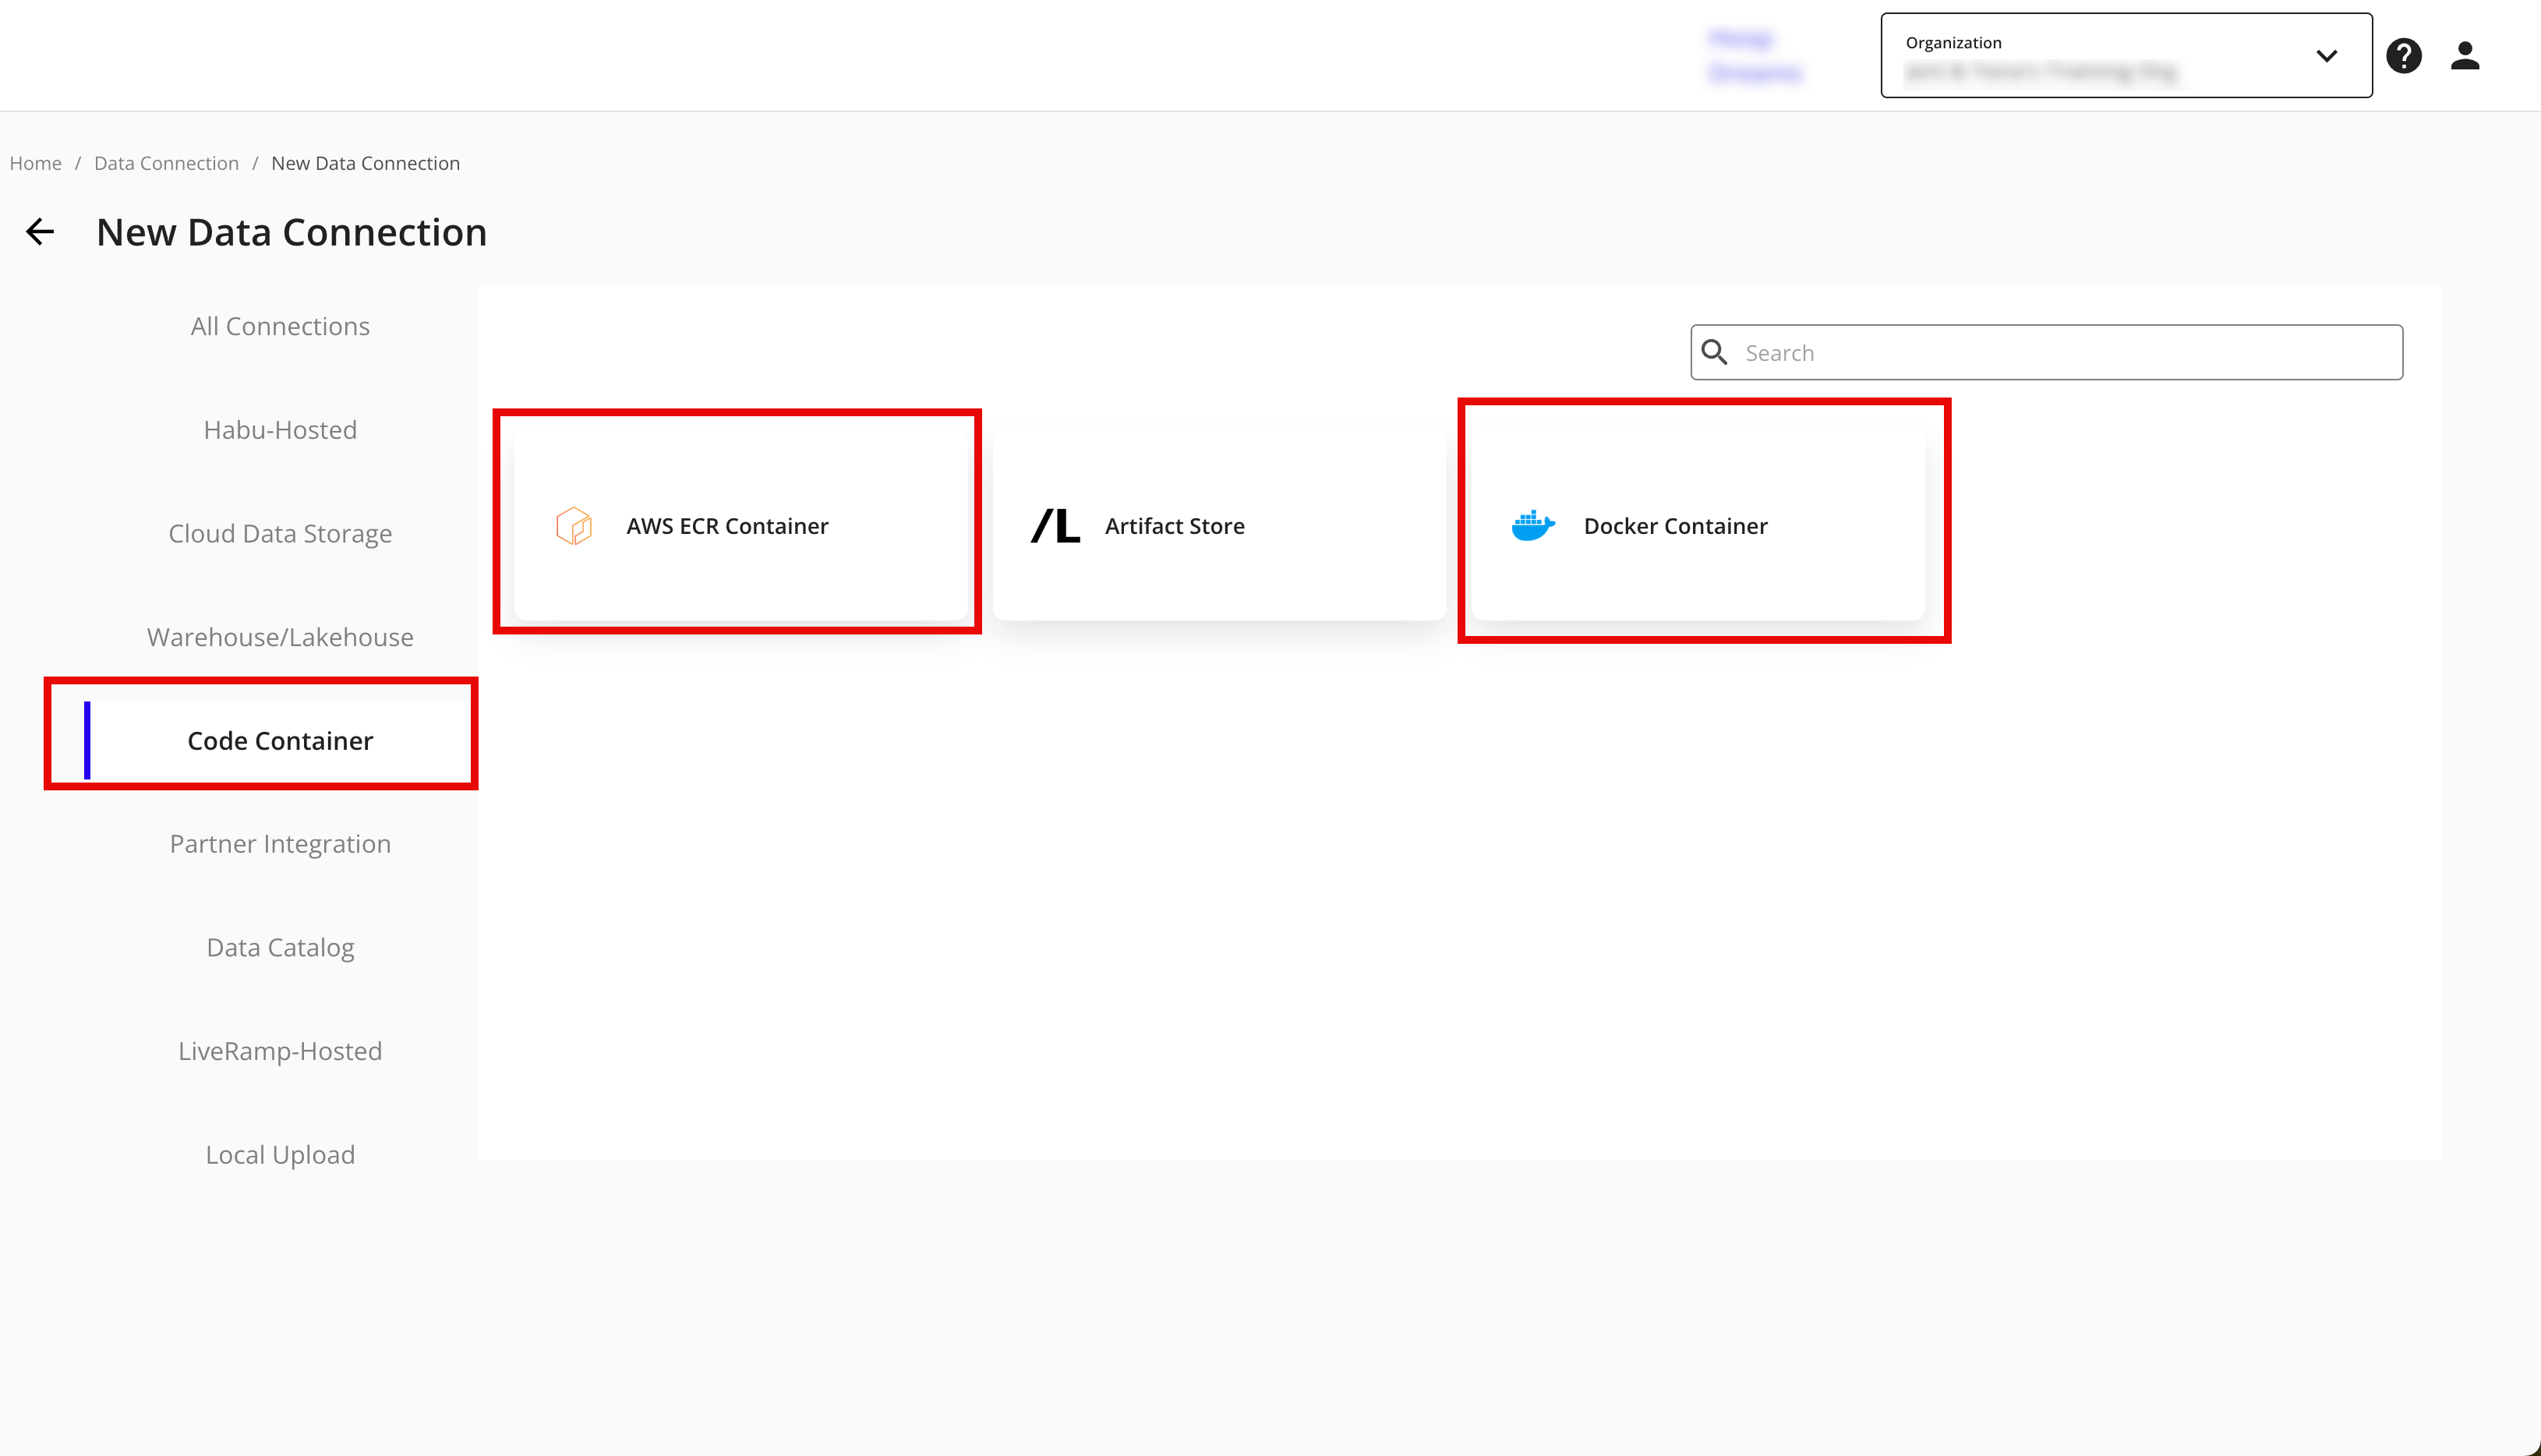The height and width of the screenshot is (1456, 2541).
Task: Click the Home breadcrumb link
Action: 35,163
